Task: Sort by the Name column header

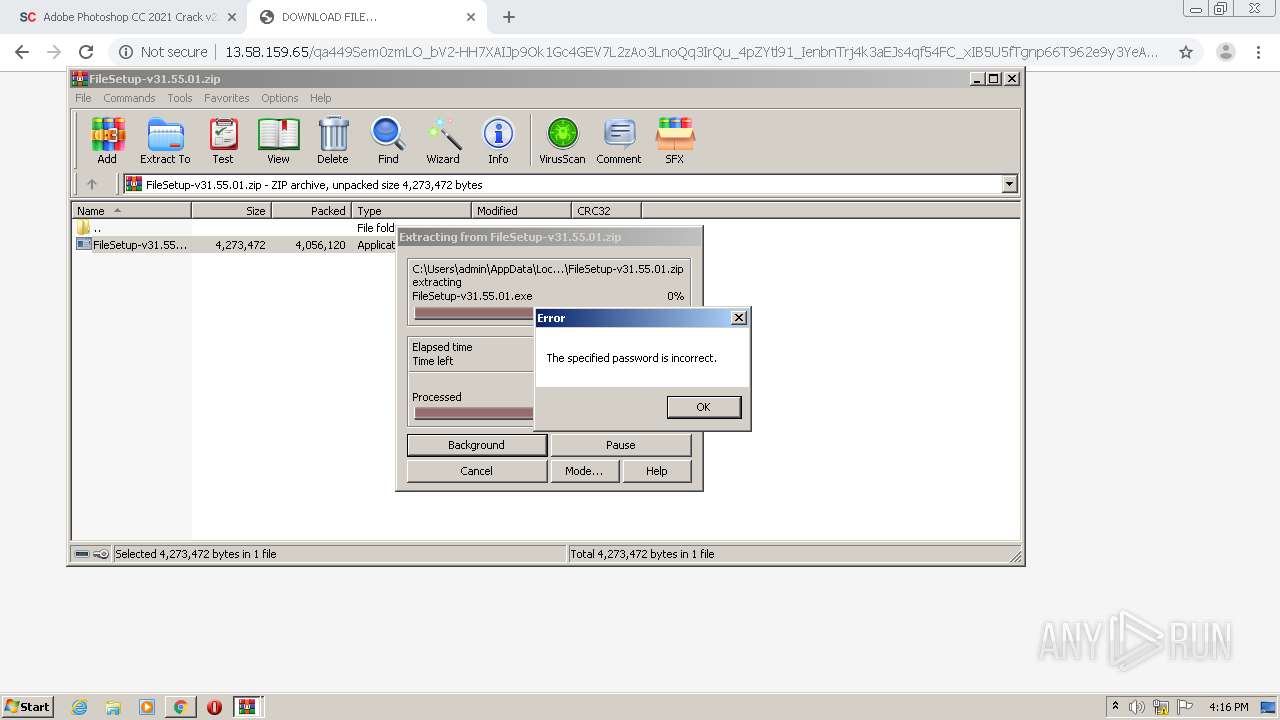Action: tap(131, 210)
